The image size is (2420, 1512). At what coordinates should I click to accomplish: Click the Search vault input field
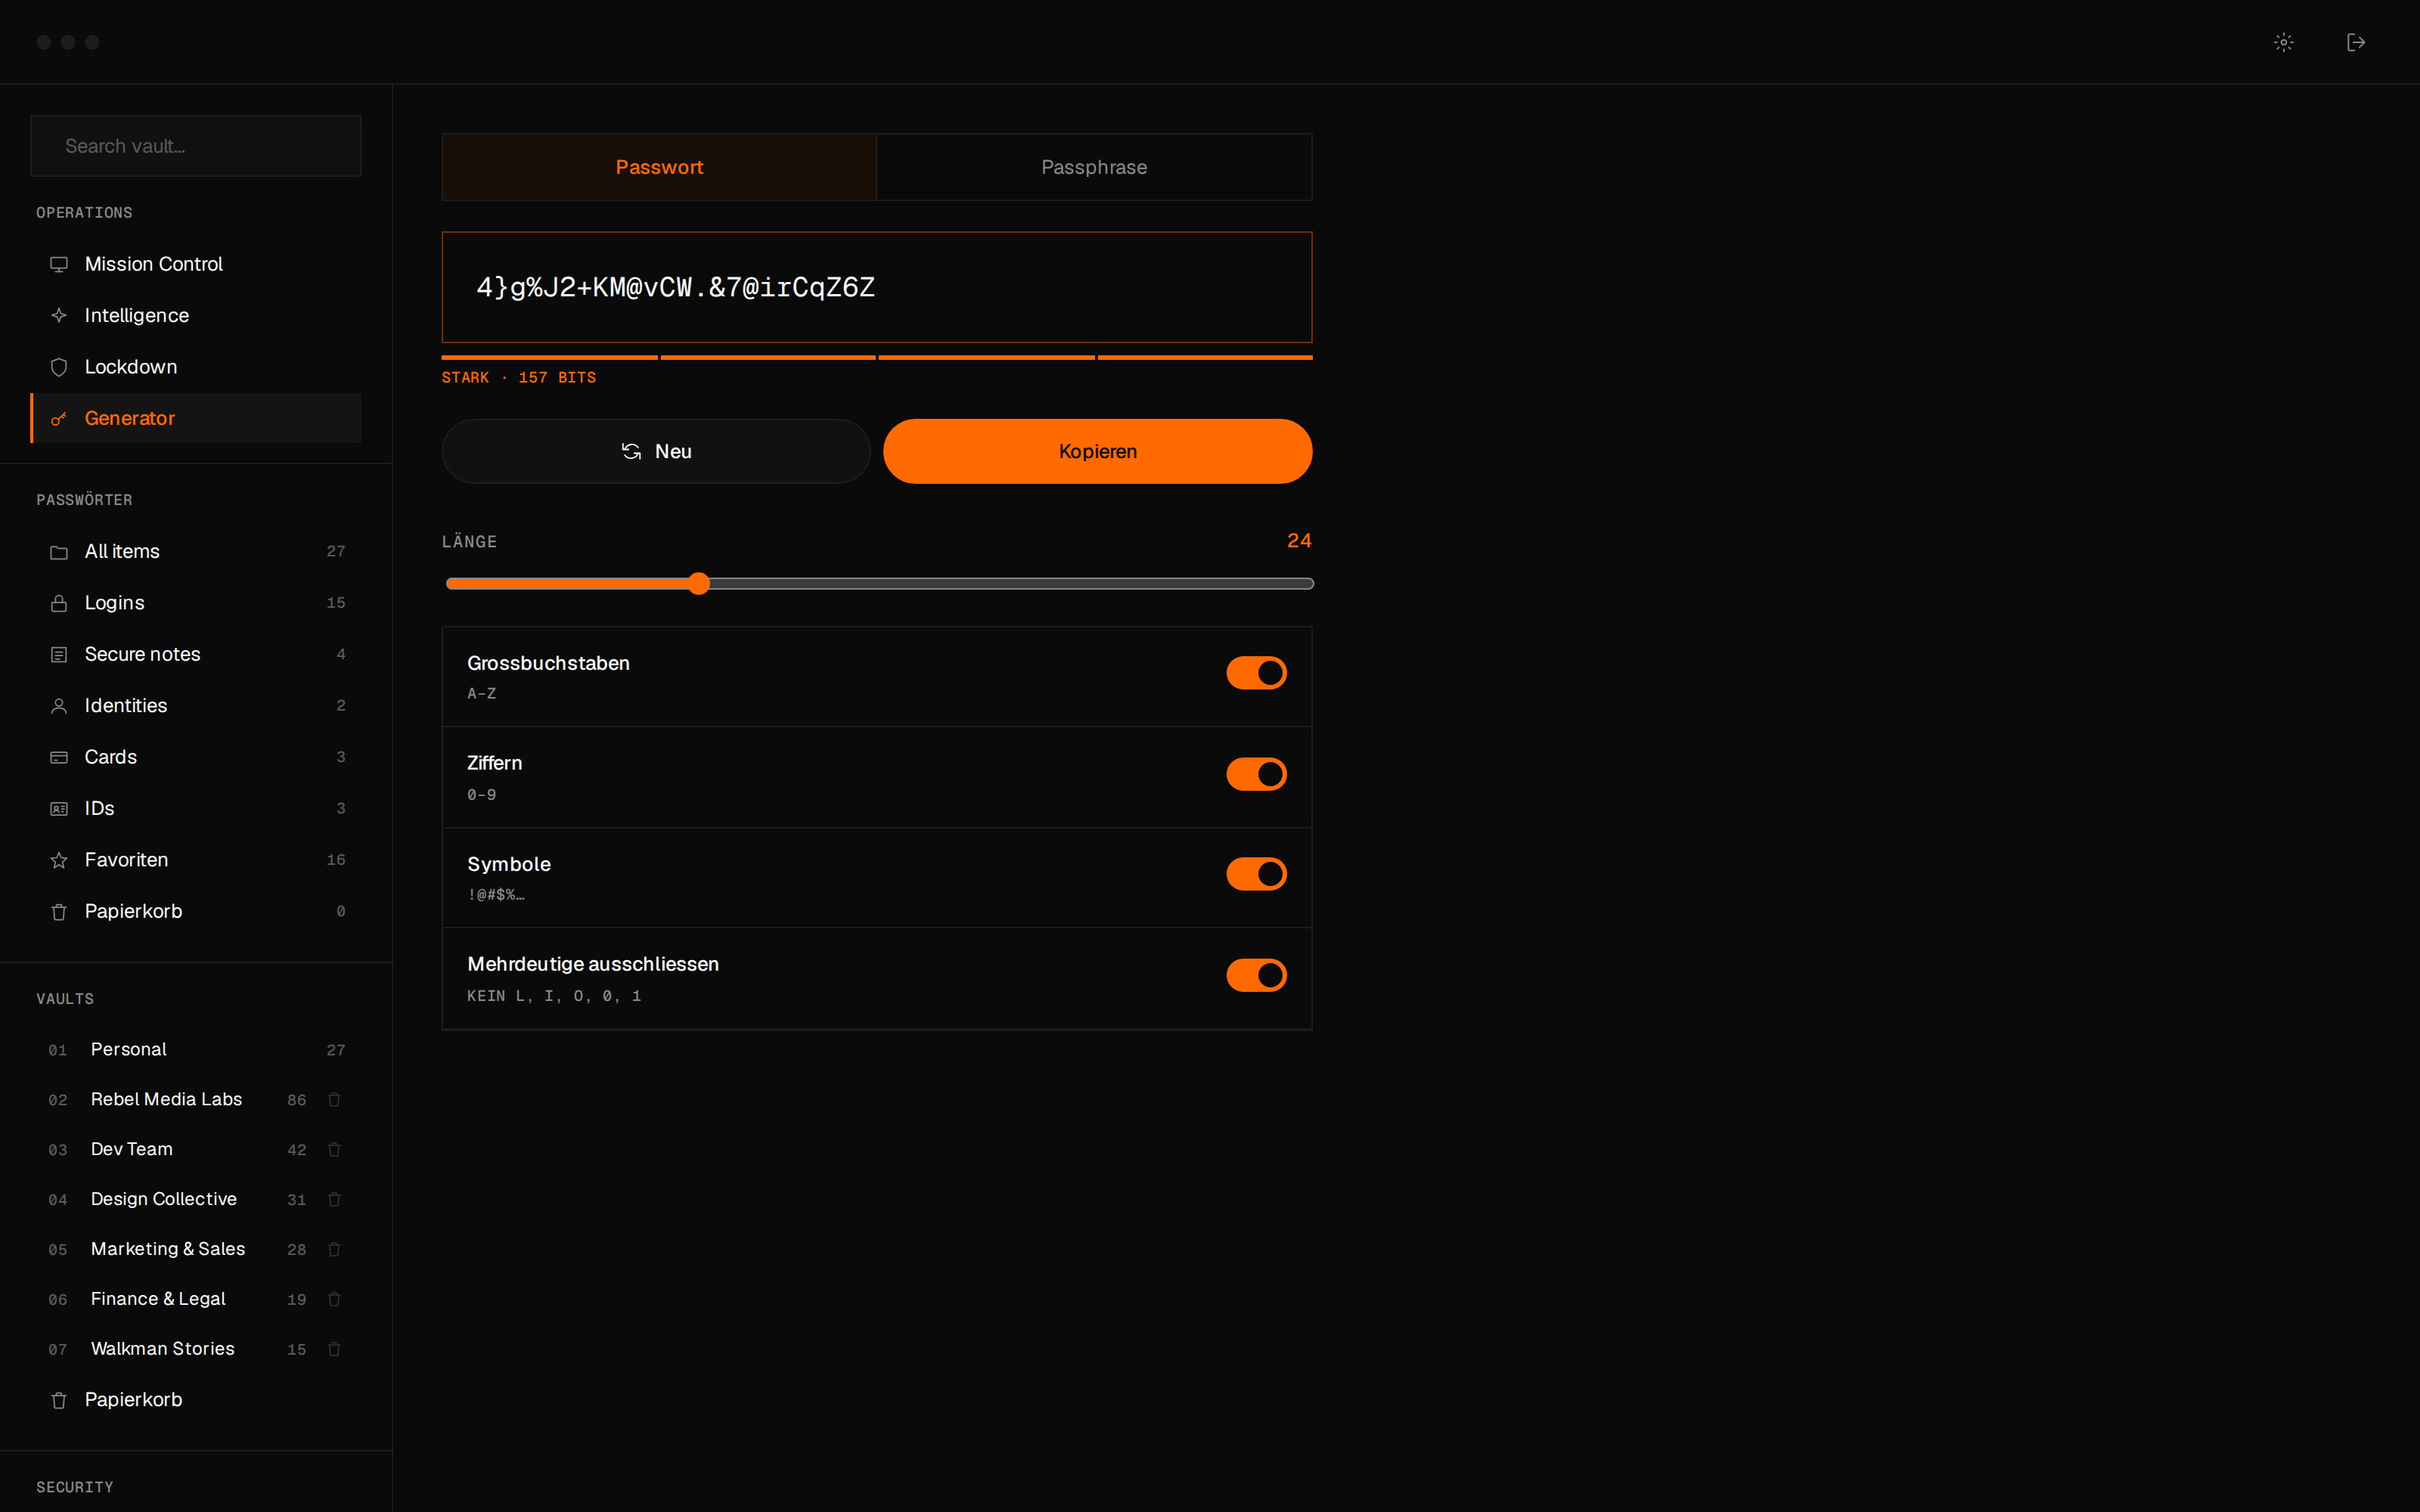pyautogui.click(x=196, y=146)
